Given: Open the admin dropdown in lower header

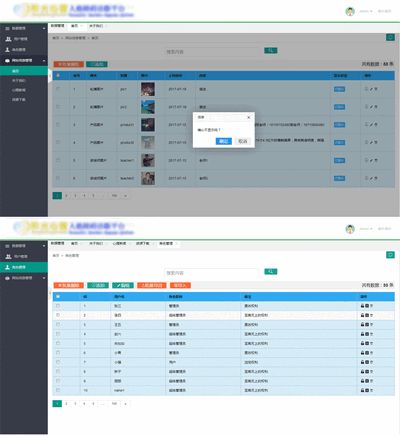Looking at the screenshot, I should tap(366, 229).
